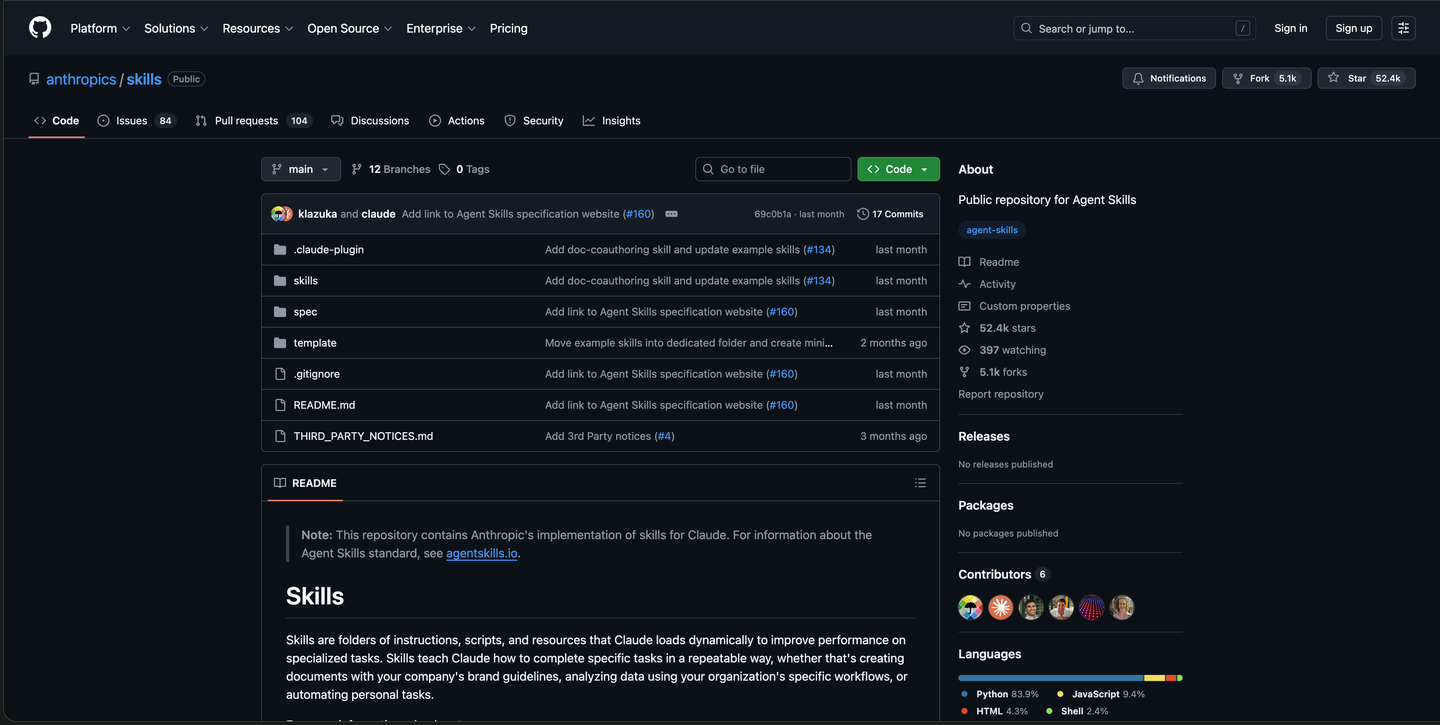
Task: Open the Activity sidebar link
Action: coord(987,284)
